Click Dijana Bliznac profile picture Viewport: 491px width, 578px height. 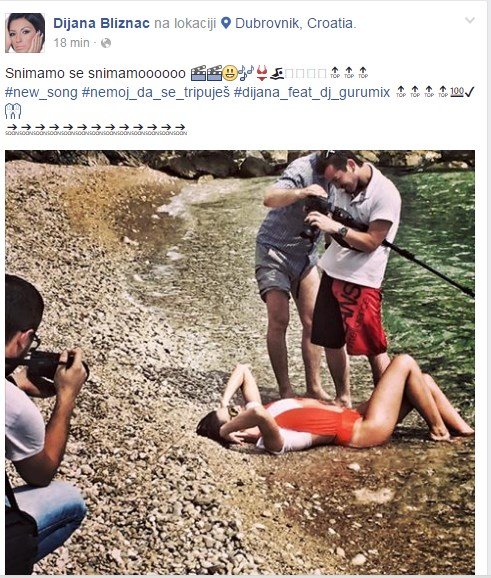(x=25, y=33)
